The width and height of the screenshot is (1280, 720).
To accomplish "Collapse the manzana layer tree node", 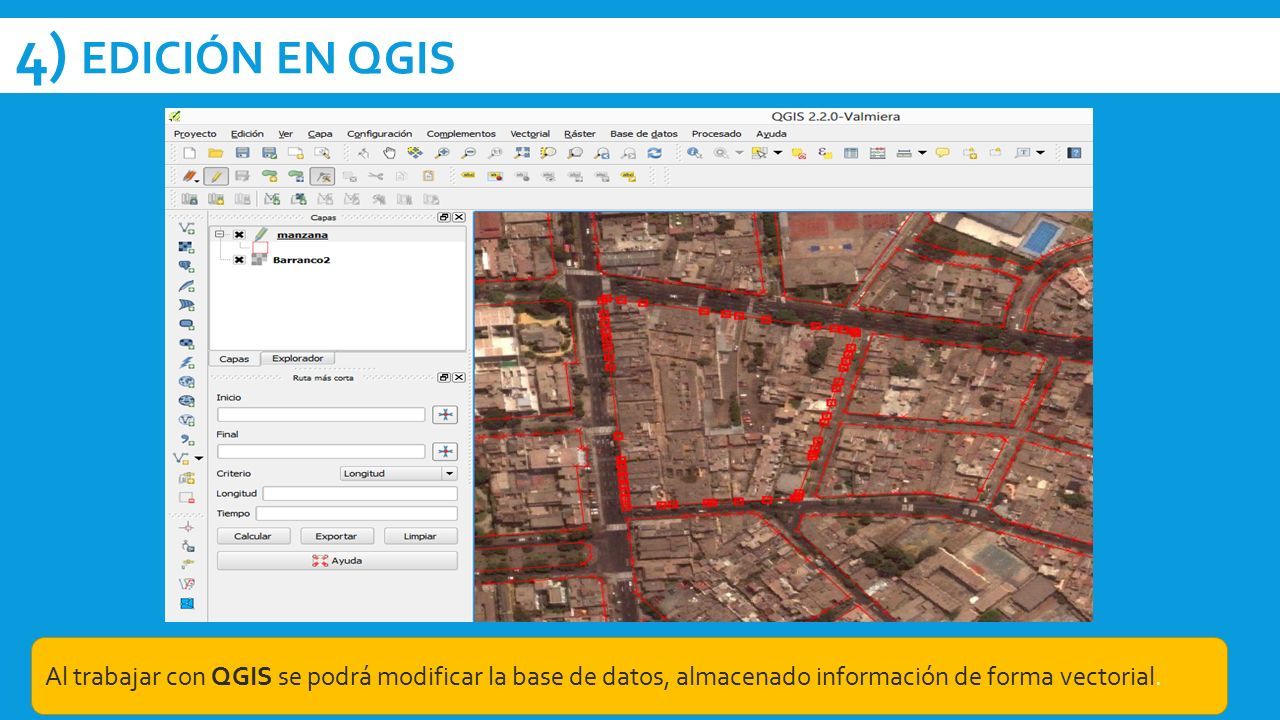I will pyautogui.click(x=219, y=235).
